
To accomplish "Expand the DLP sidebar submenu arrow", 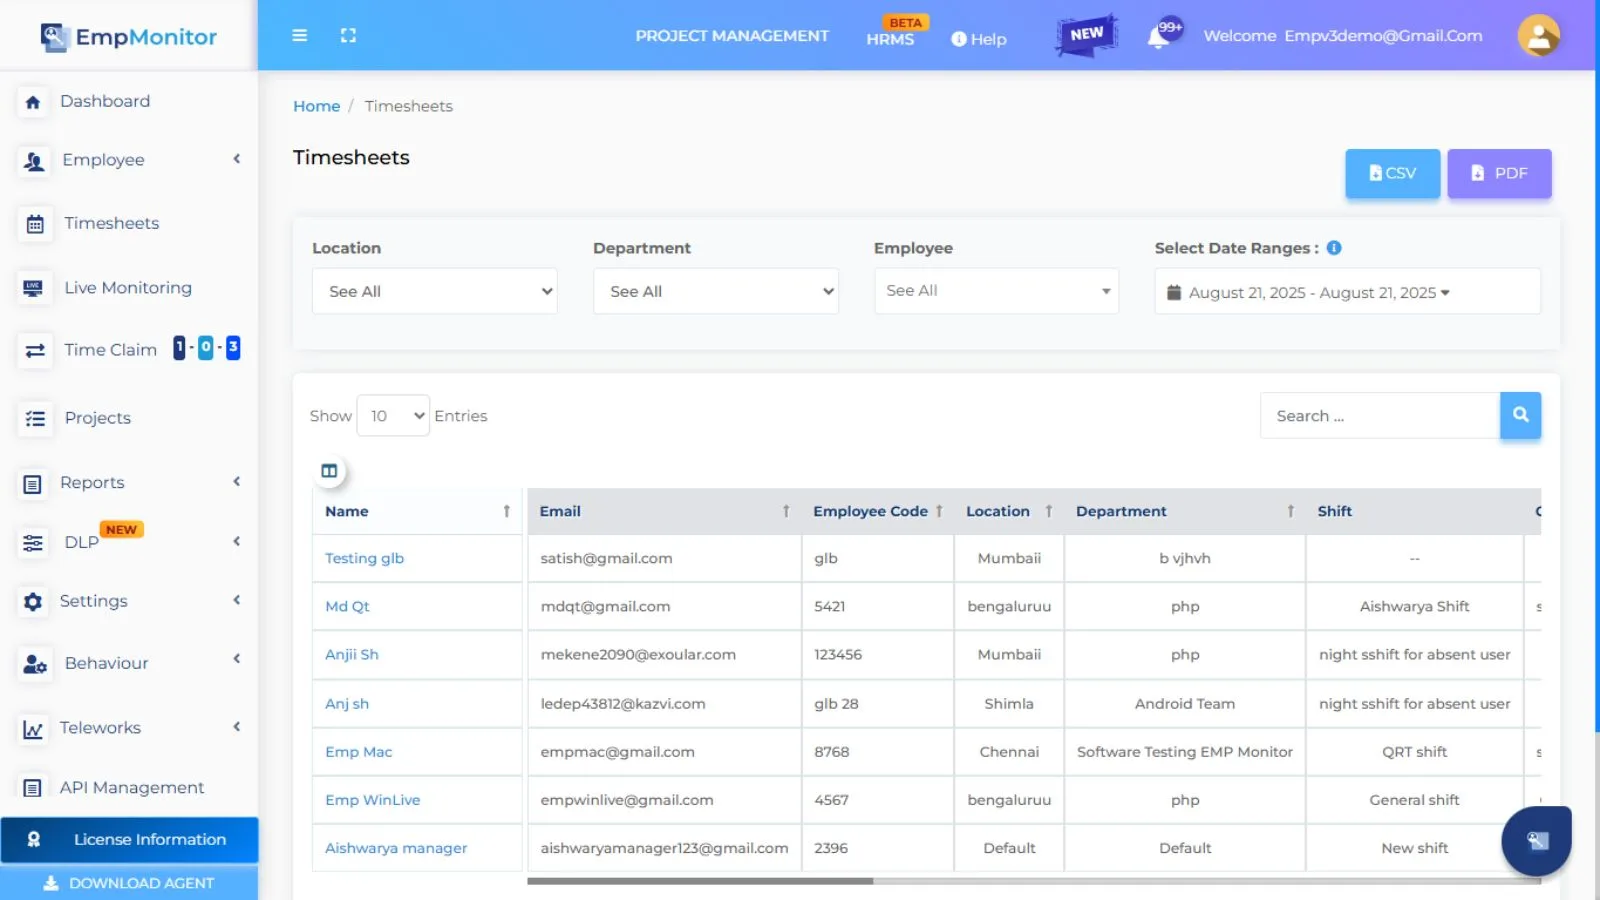I will click(237, 542).
